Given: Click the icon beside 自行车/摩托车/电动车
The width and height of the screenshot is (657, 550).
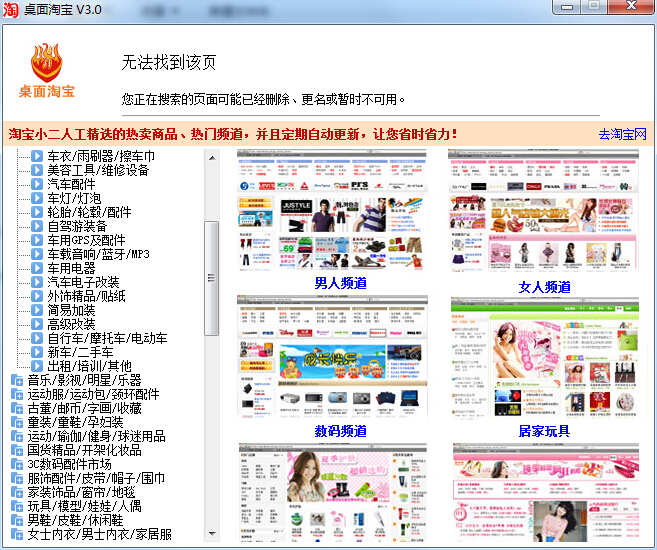Looking at the screenshot, I should tap(37, 338).
